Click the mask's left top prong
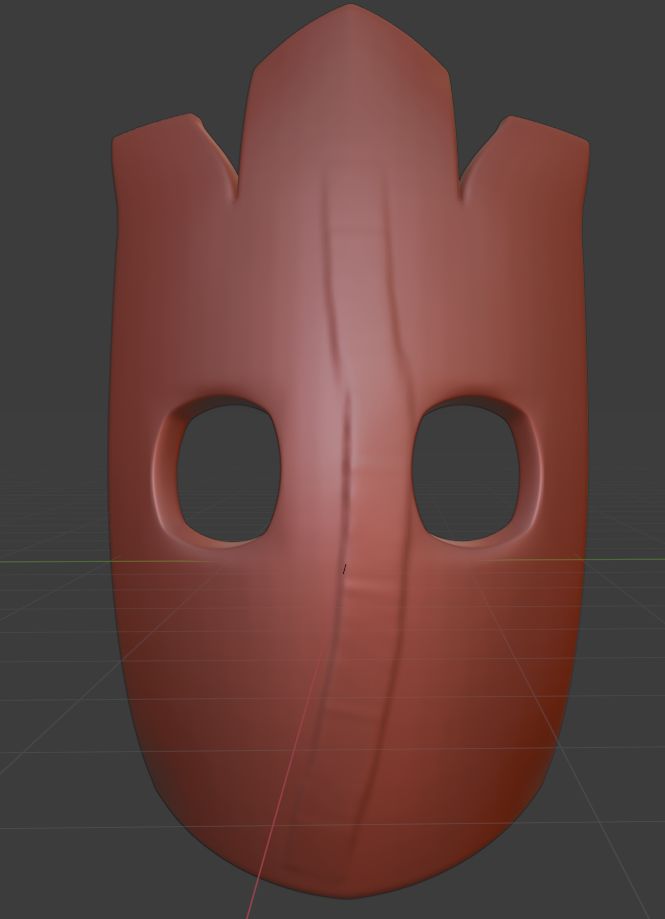 [174, 158]
